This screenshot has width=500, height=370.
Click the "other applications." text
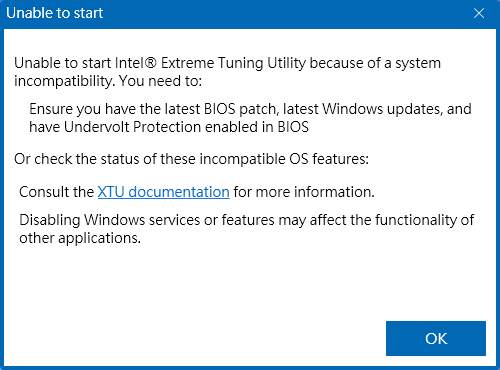[x=80, y=238]
